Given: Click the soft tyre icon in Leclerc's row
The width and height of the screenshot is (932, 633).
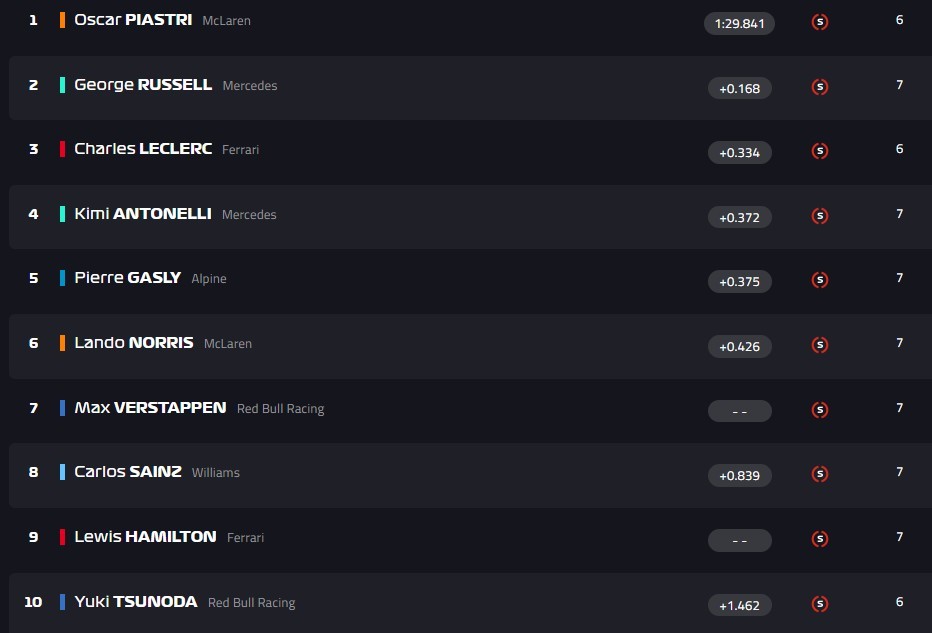Looking at the screenshot, I should point(820,151).
